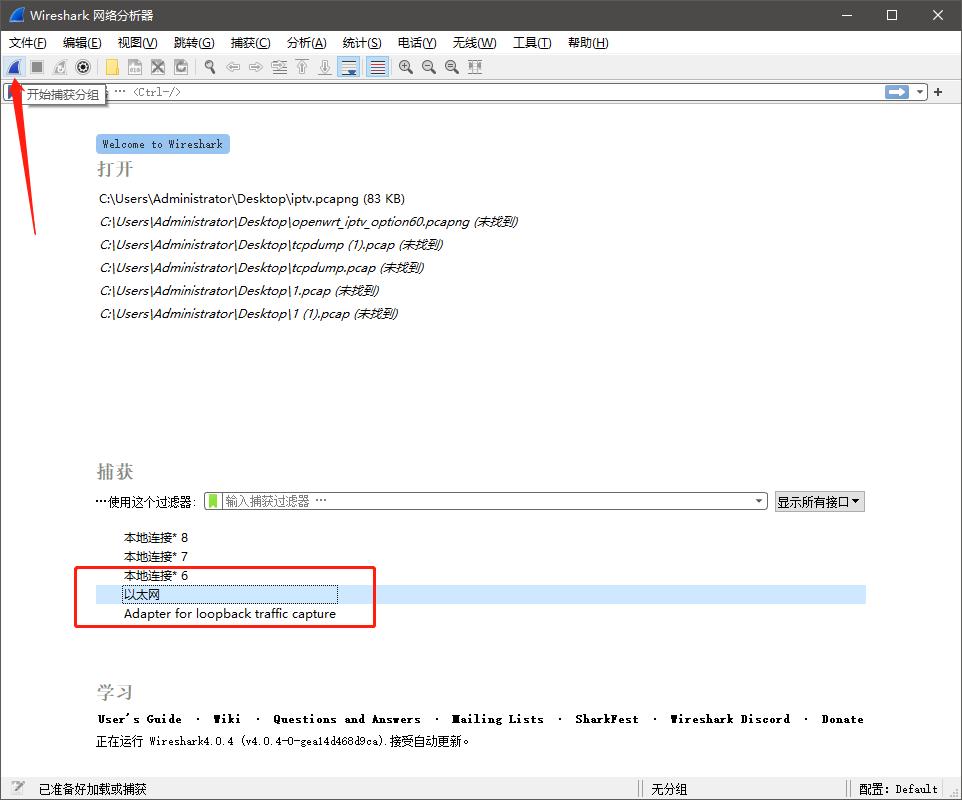Toggle auto-scroll during live capture
Viewport: 962px width, 800px height.
click(x=349, y=67)
